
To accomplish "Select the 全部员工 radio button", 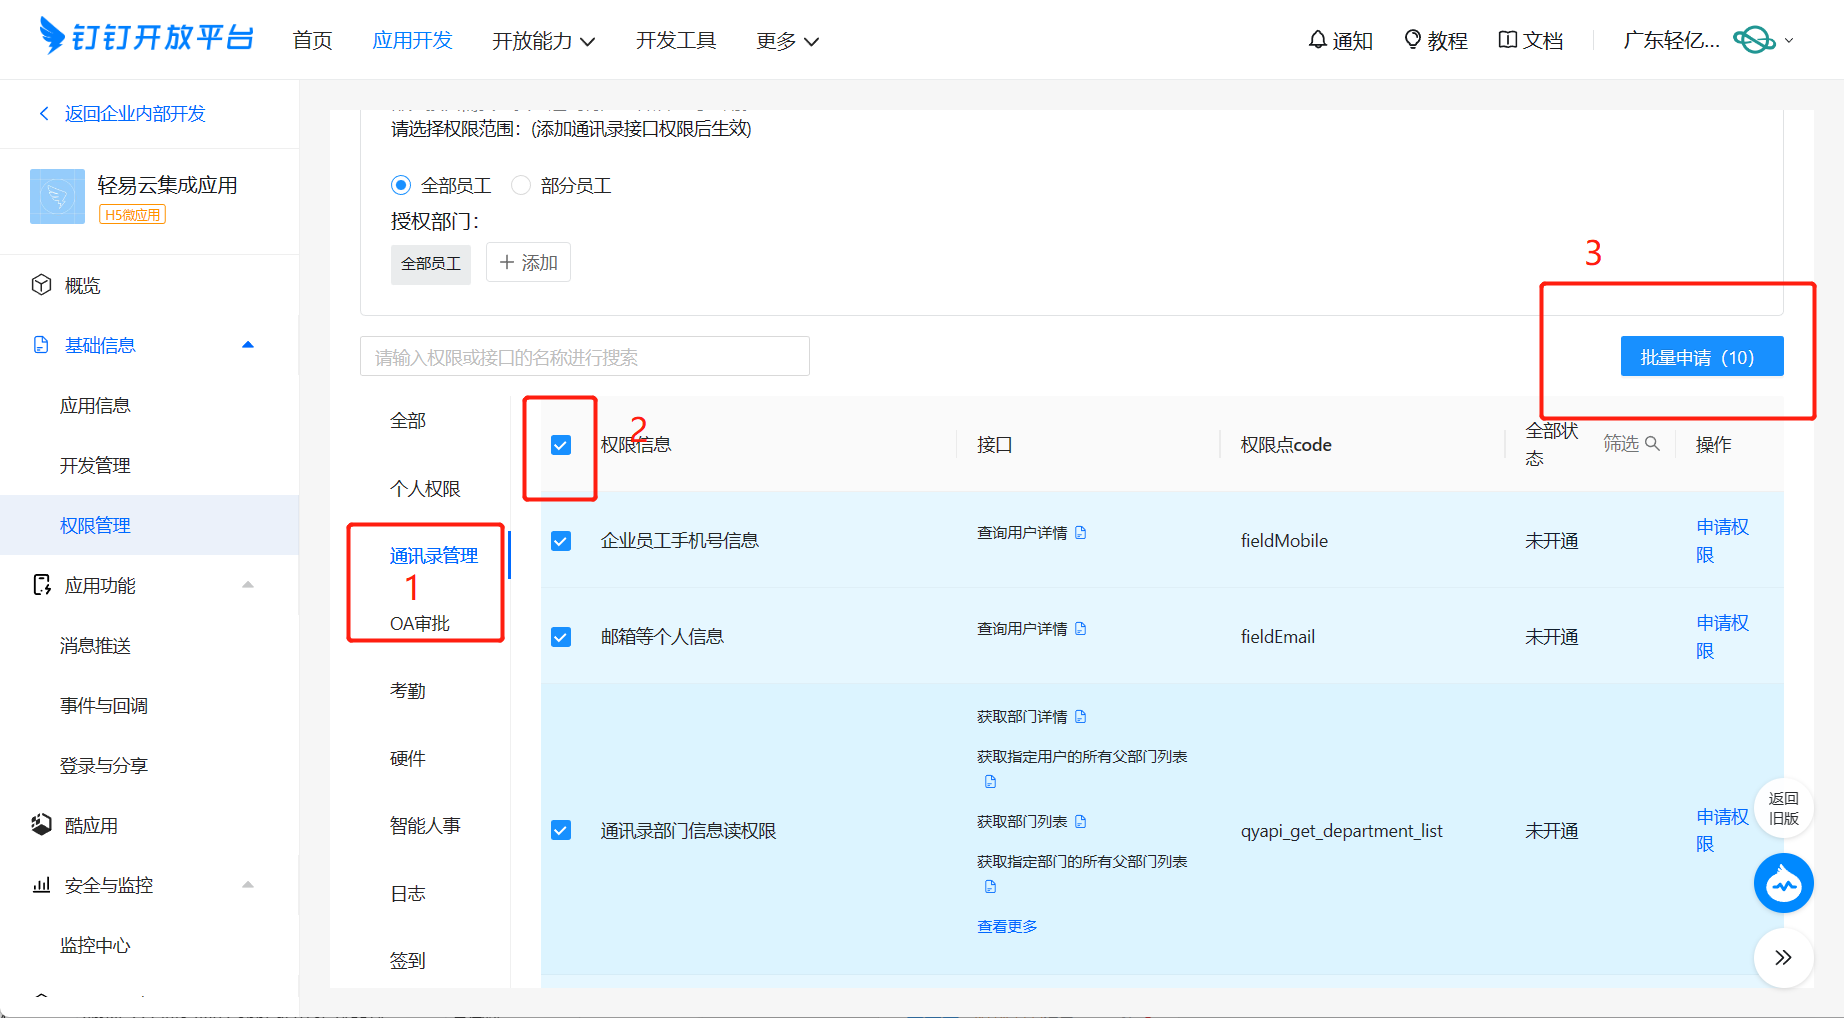I will click(401, 185).
